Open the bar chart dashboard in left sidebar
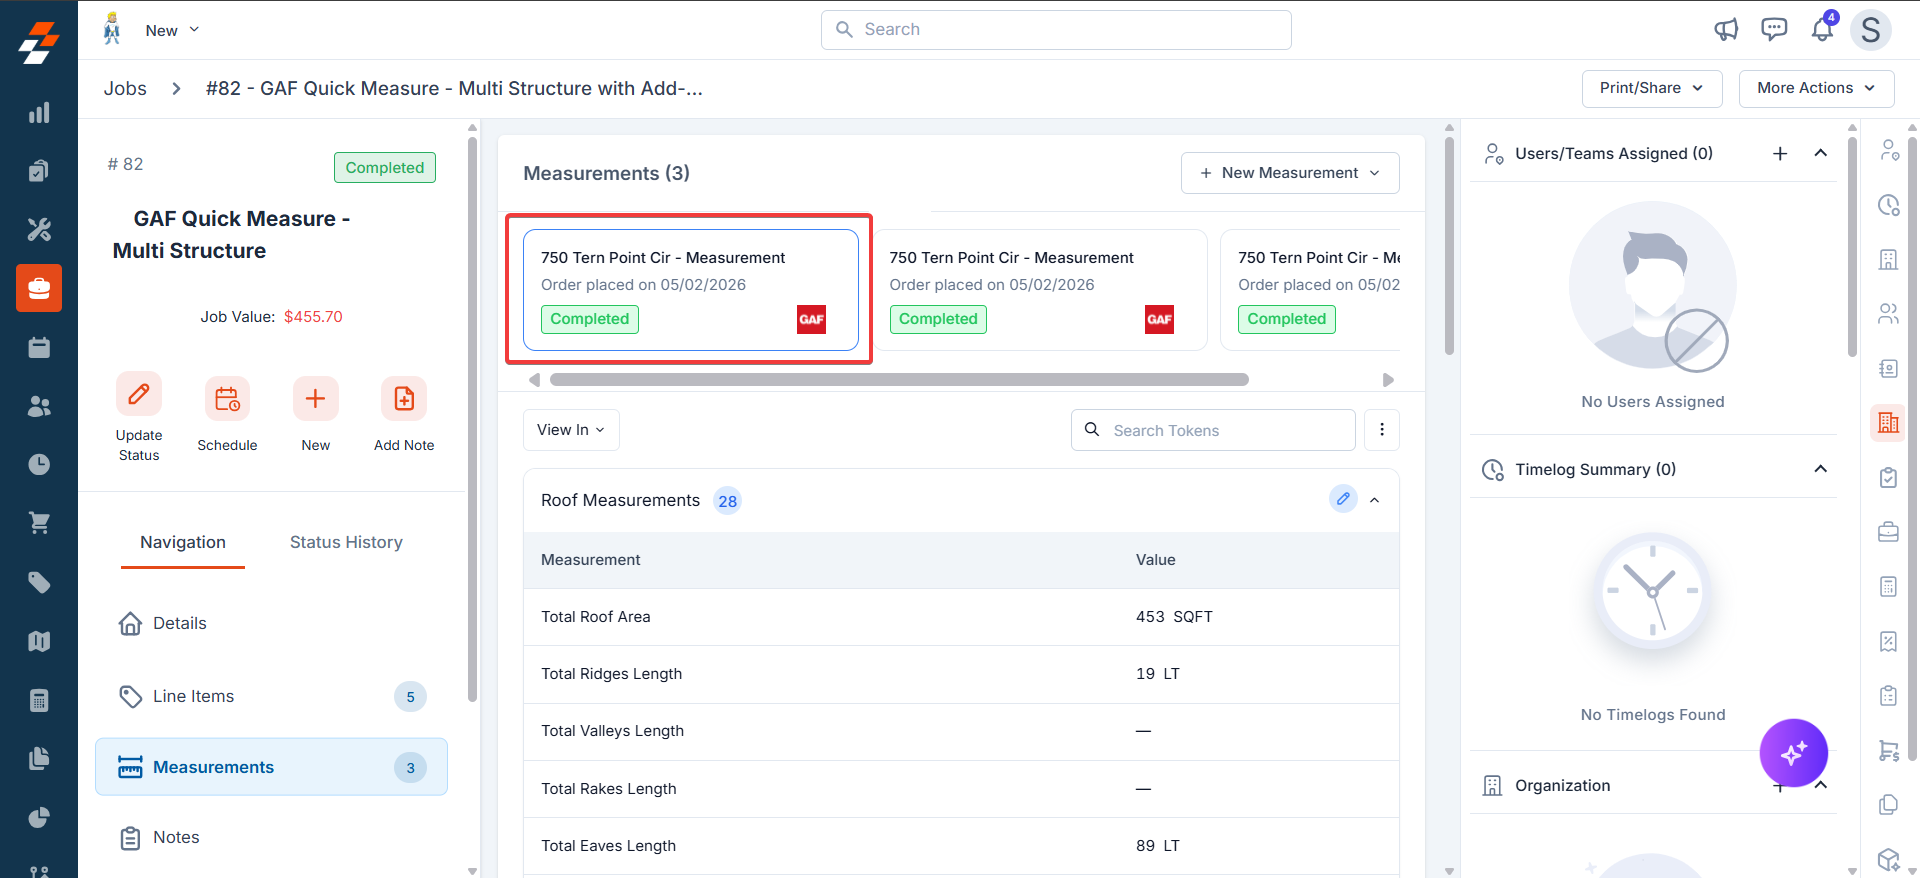Image resolution: width=1920 pixels, height=878 pixels. (39, 113)
